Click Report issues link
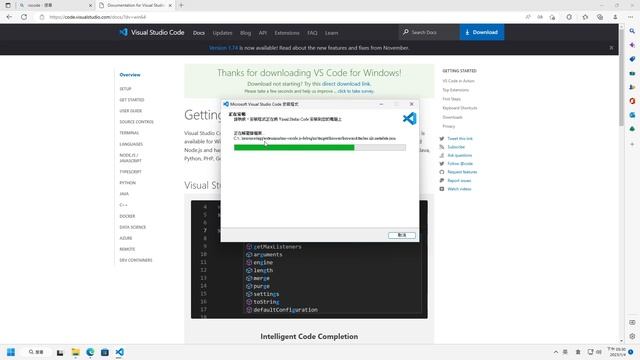This screenshot has width=640, height=360. (x=459, y=180)
